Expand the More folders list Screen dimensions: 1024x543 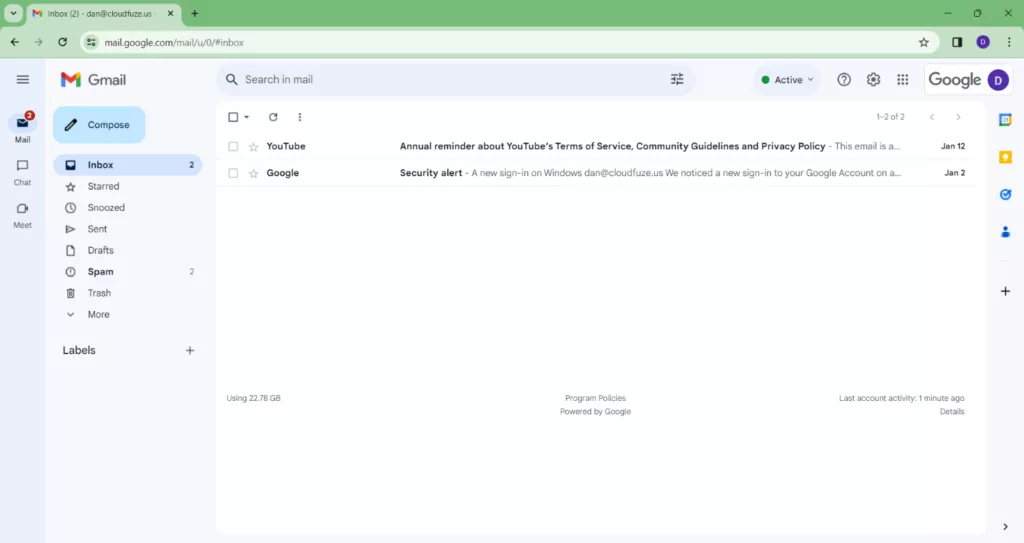click(98, 314)
